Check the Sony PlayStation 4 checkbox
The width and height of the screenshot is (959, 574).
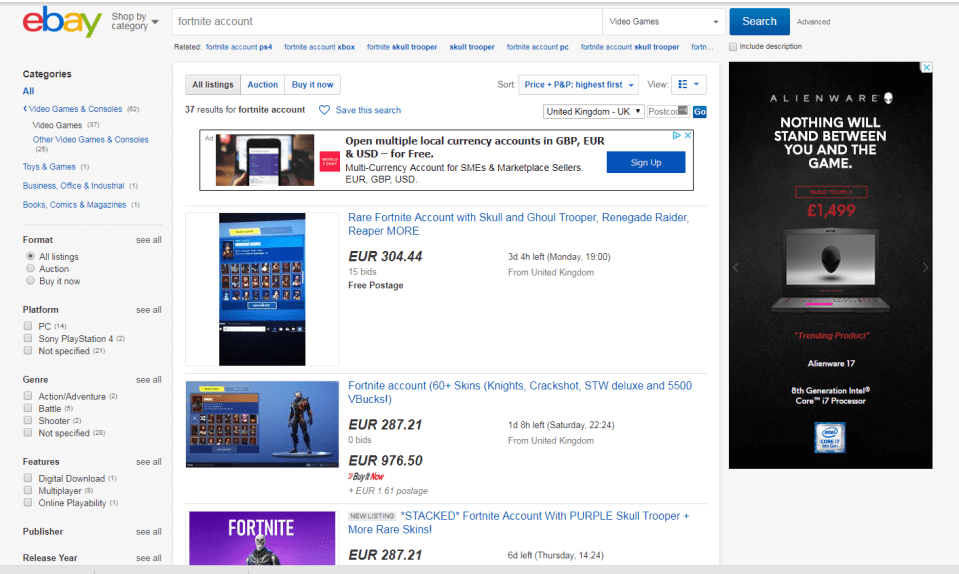tap(28, 338)
